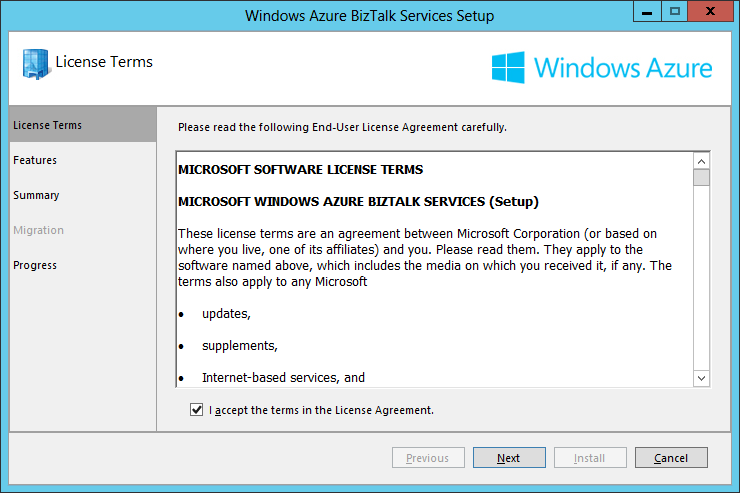Open the Features step in sidebar
This screenshot has width=740, height=493.
coord(35,160)
